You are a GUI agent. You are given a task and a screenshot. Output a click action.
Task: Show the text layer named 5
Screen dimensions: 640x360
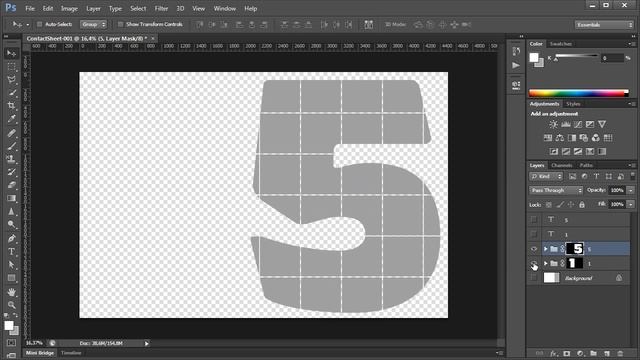click(534, 220)
